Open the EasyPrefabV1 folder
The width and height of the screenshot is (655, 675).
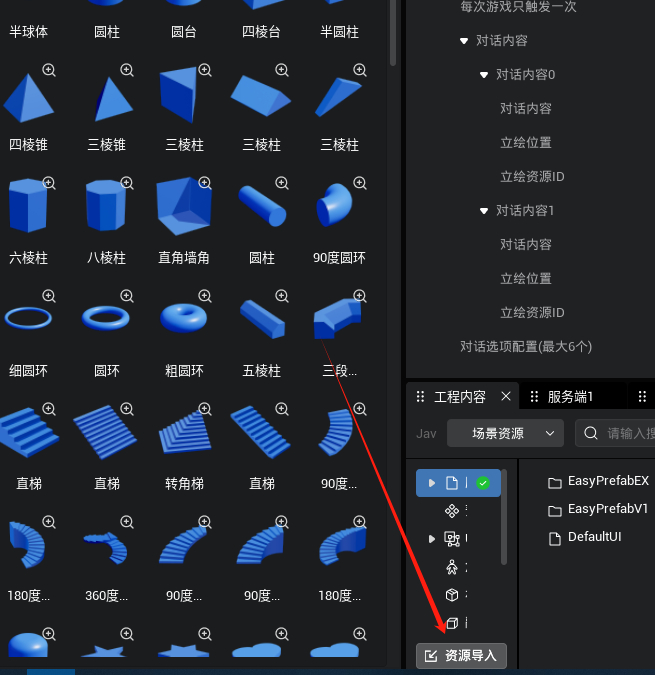click(598, 509)
